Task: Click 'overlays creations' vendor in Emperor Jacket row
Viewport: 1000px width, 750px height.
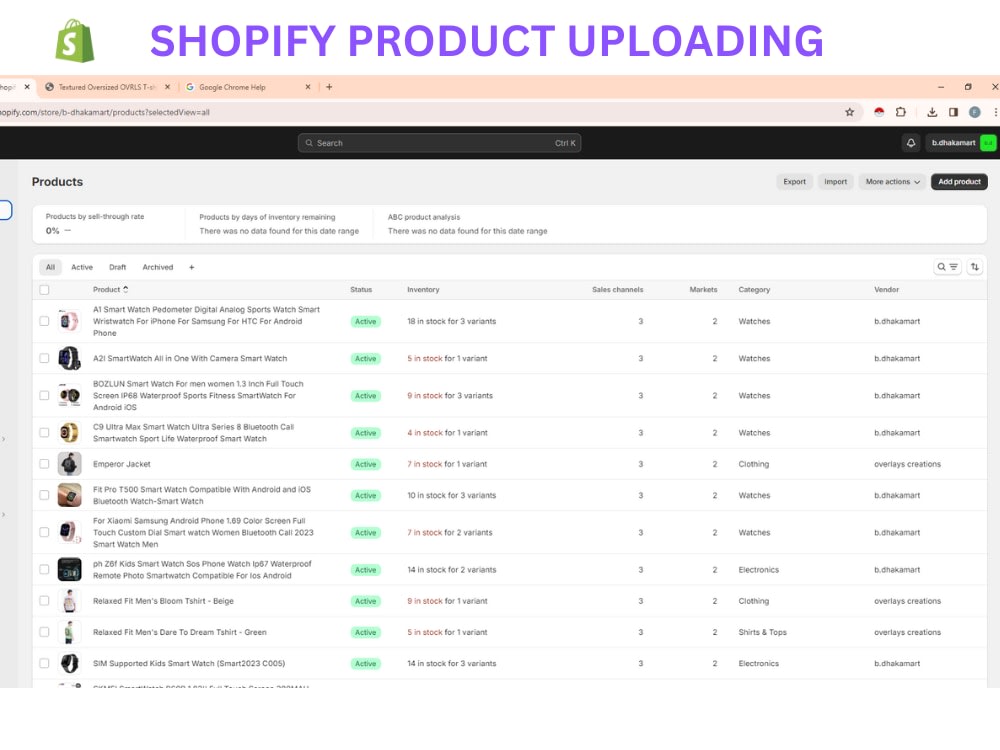Action: pos(907,464)
